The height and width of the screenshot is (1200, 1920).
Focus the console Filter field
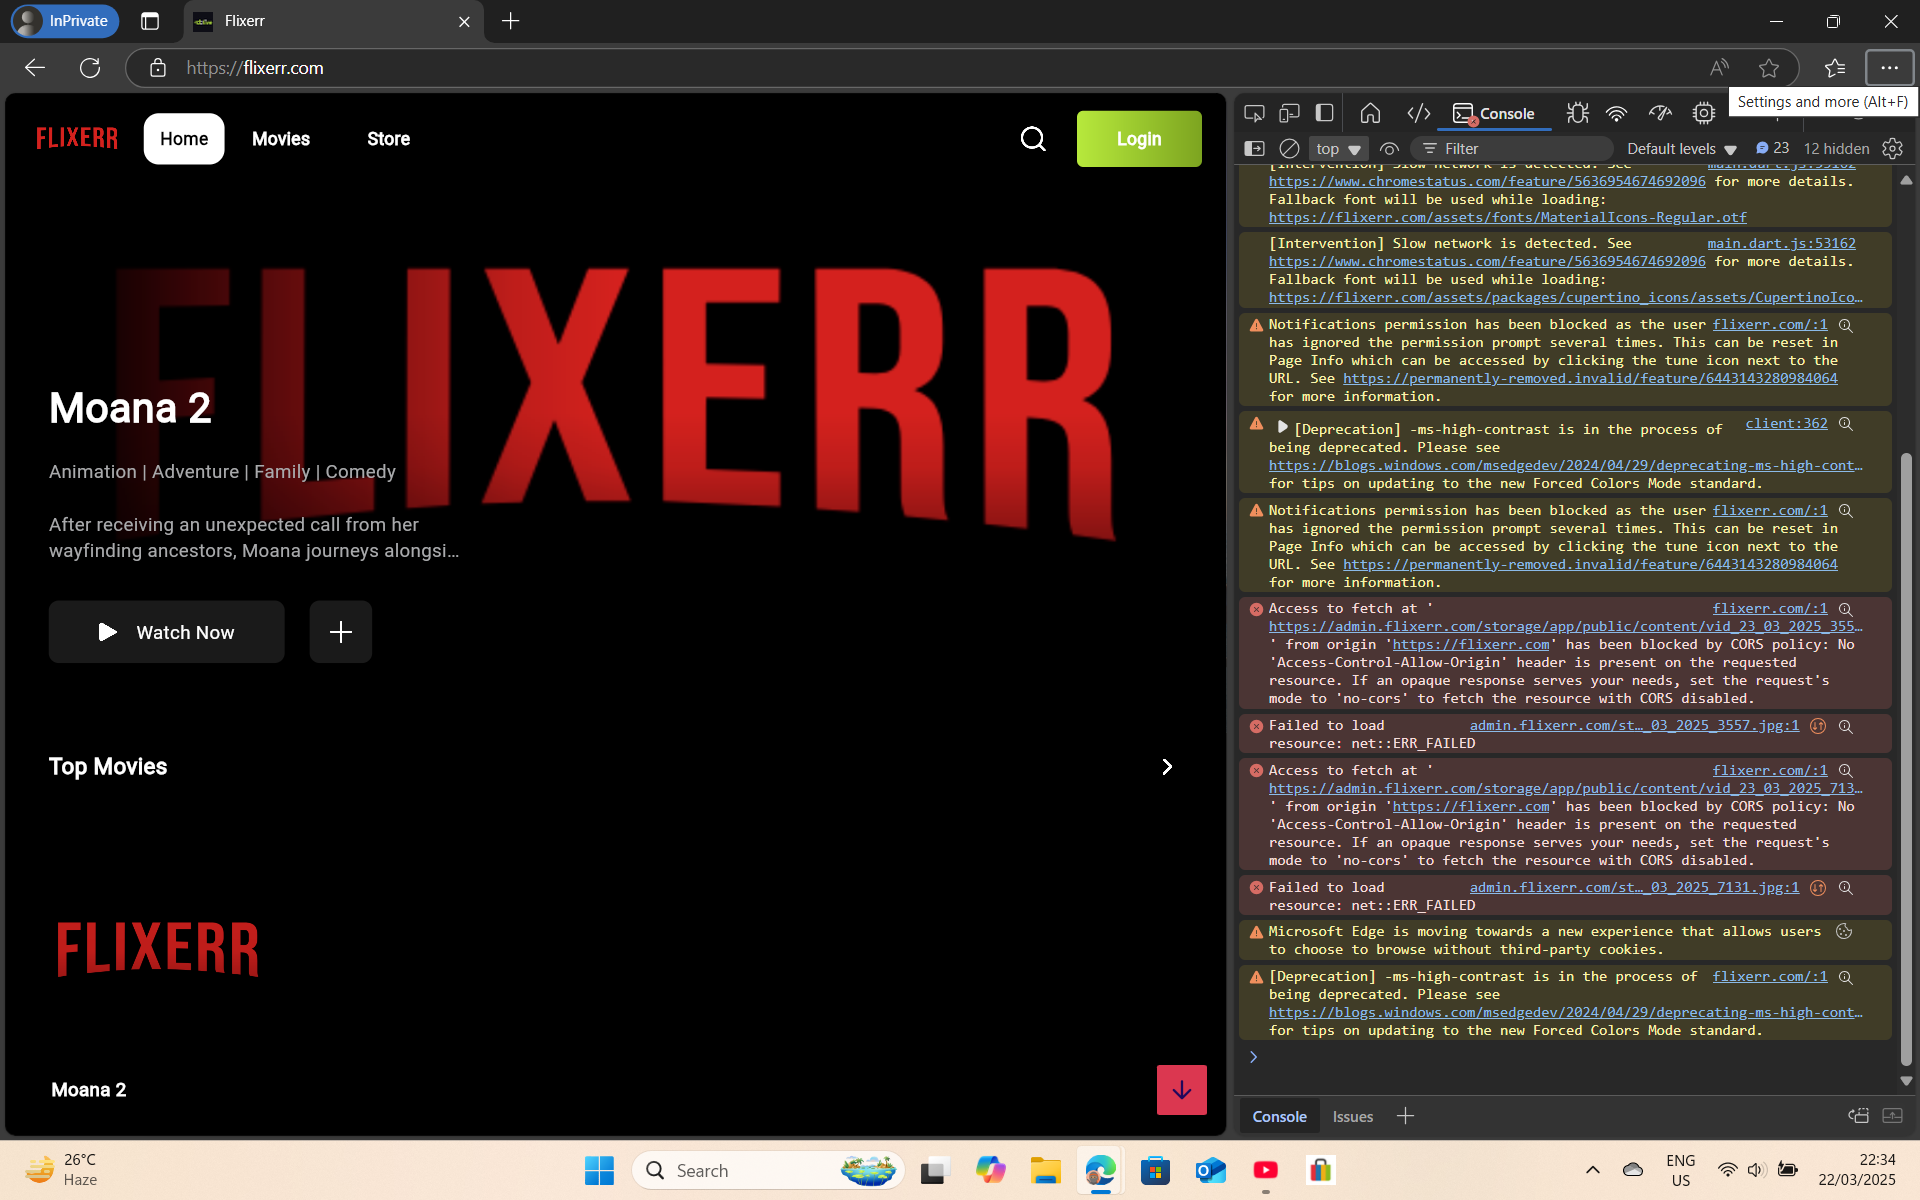1512,148
